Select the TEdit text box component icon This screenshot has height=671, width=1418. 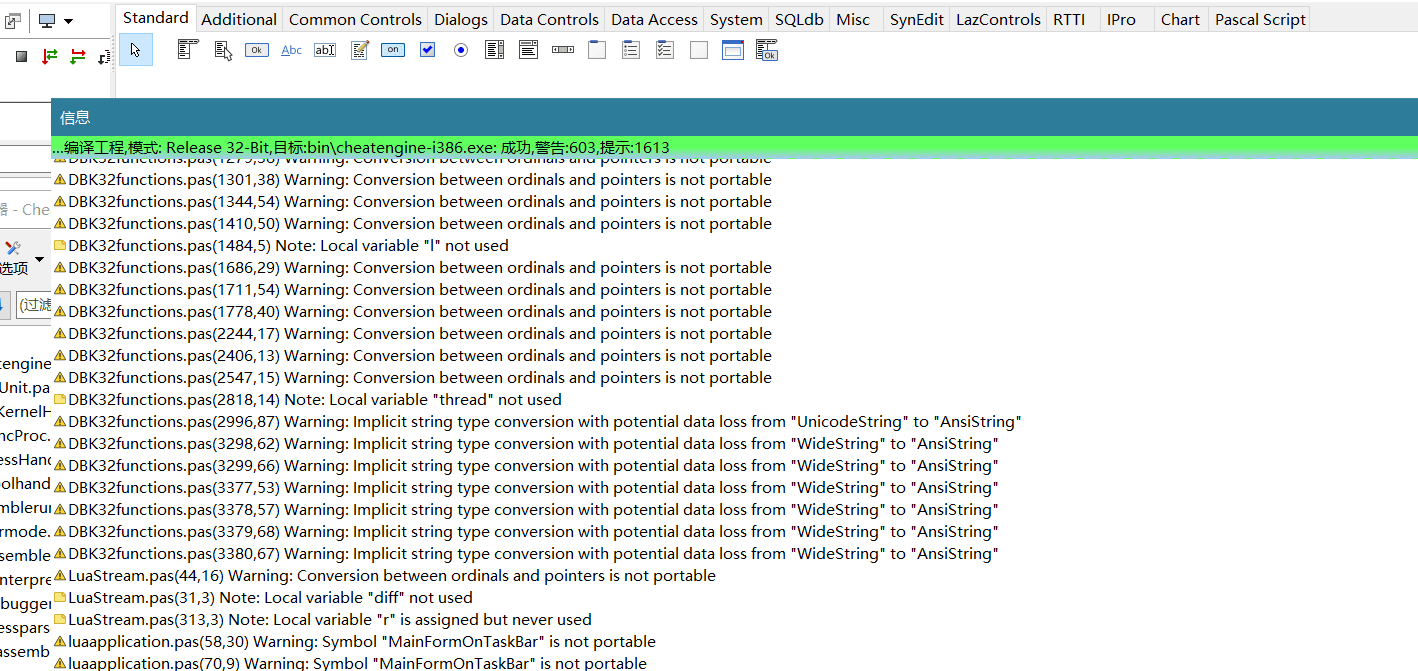click(x=325, y=50)
